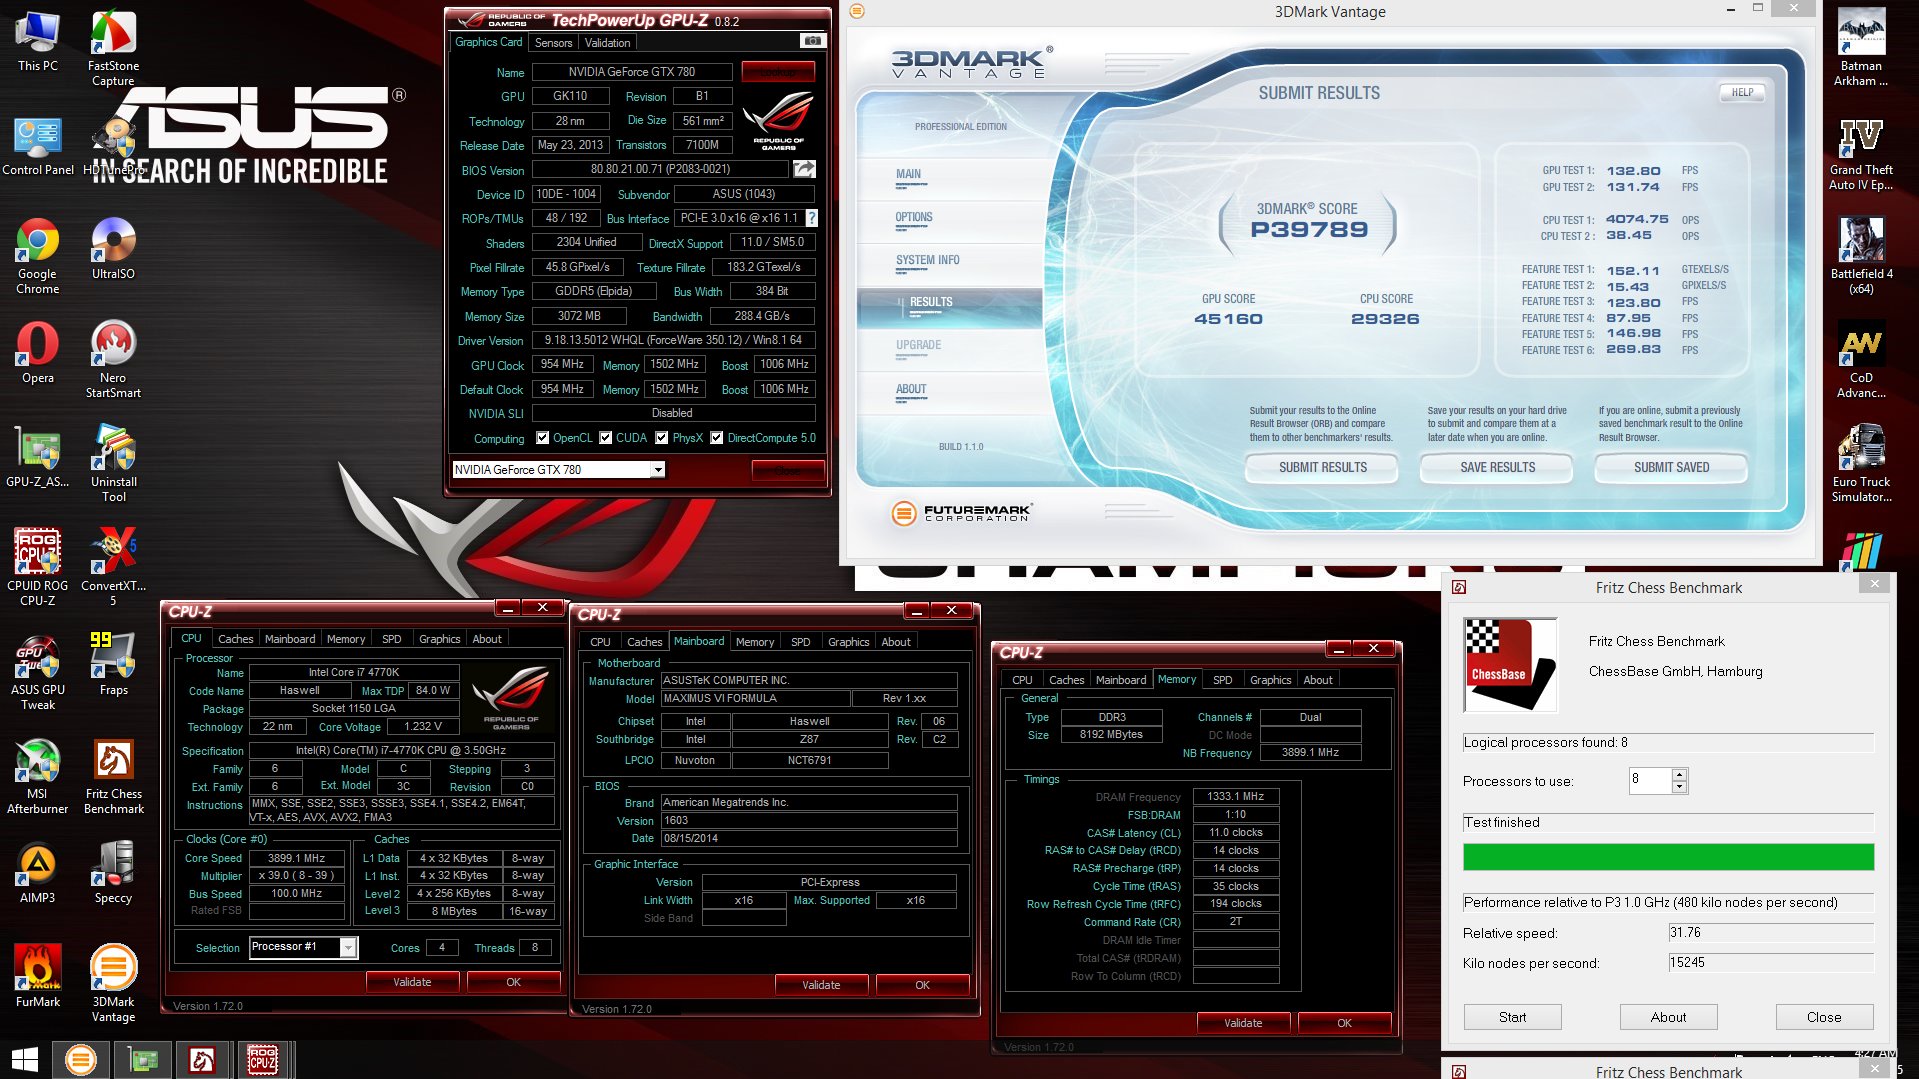The height and width of the screenshot is (1079, 1919).
Task: Click the Relative speed value 31.76
Action: coord(1770,933)
